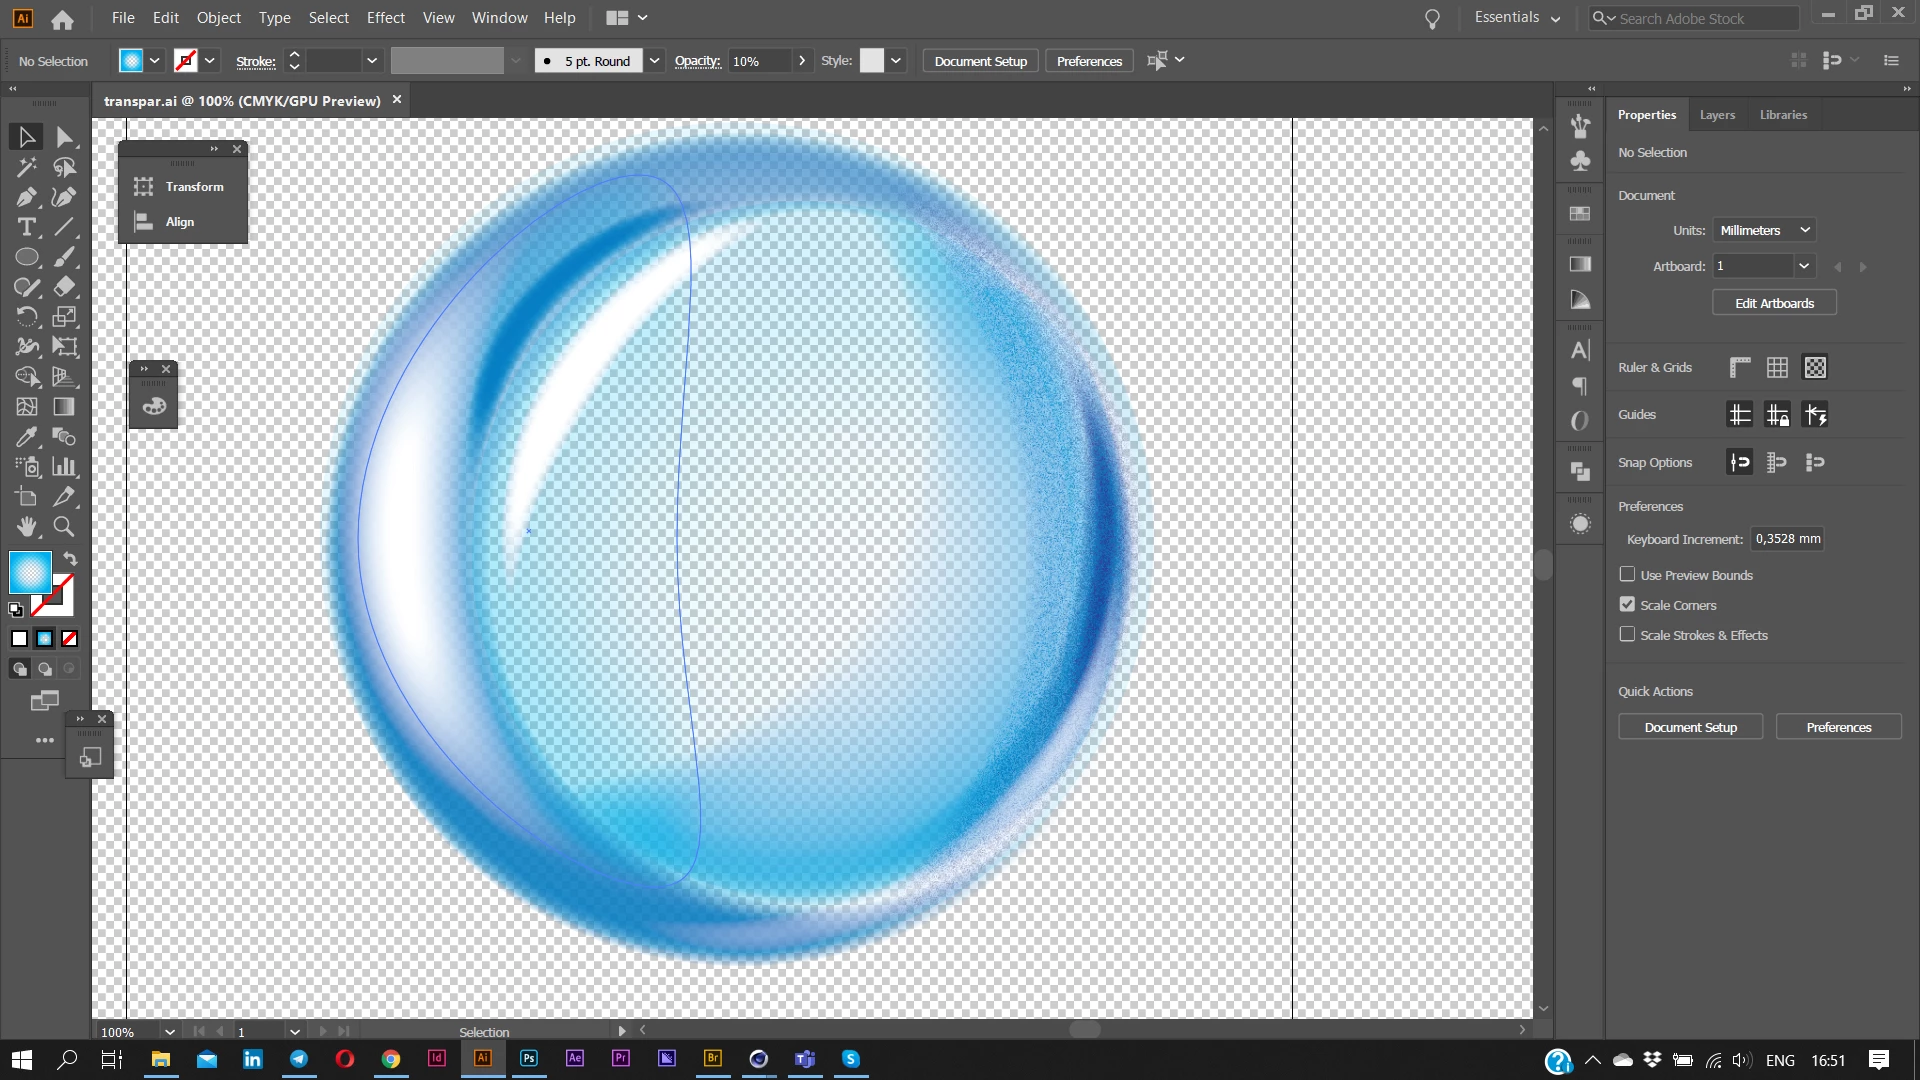Select the Pen tool
Image resolution: width=1920 pixels, height=1080 pixels.
pos(27,197)
